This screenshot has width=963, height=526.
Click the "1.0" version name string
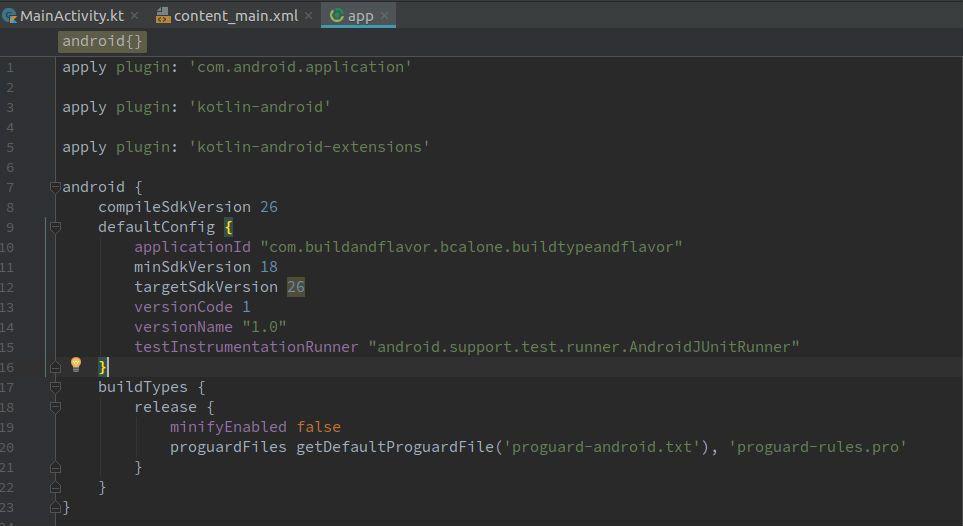click(264, 326)
